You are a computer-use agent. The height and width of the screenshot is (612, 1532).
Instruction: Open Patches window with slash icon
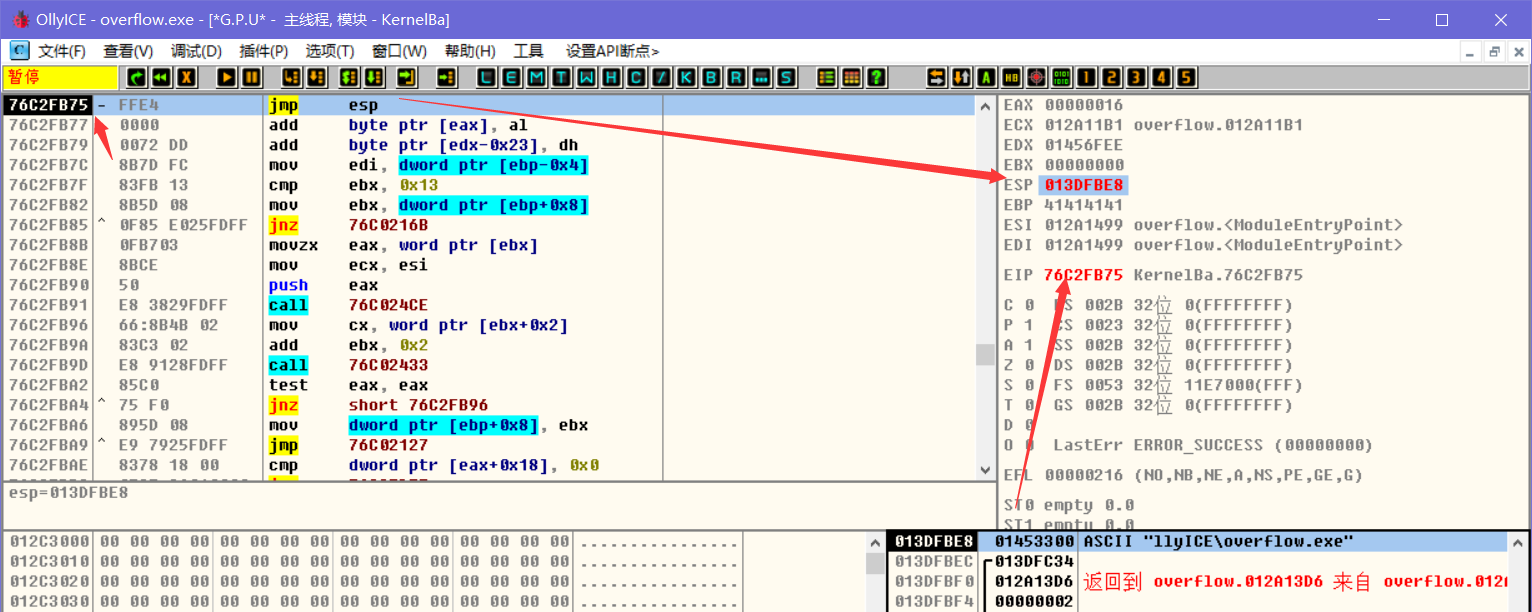(x=661, y=77)
